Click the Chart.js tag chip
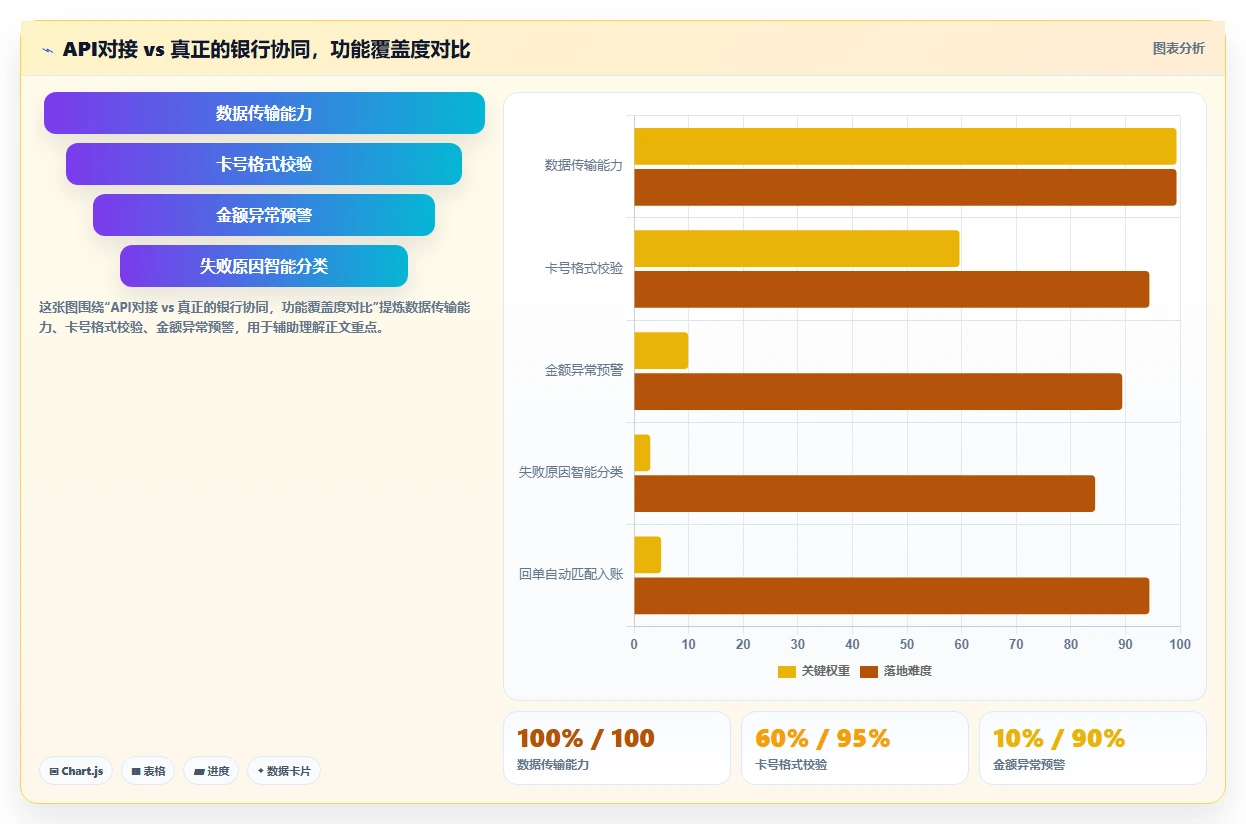 [x=77, y=771]
